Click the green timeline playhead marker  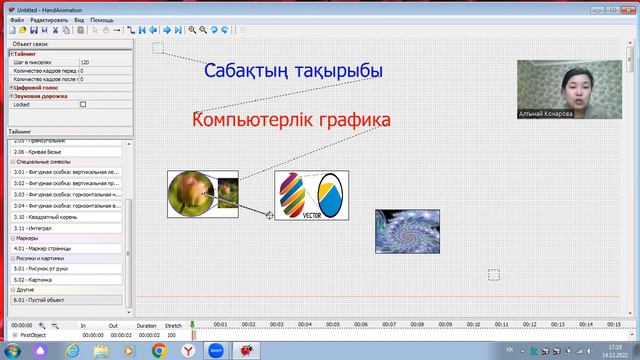pyautogui.click(x=193, y=325)
